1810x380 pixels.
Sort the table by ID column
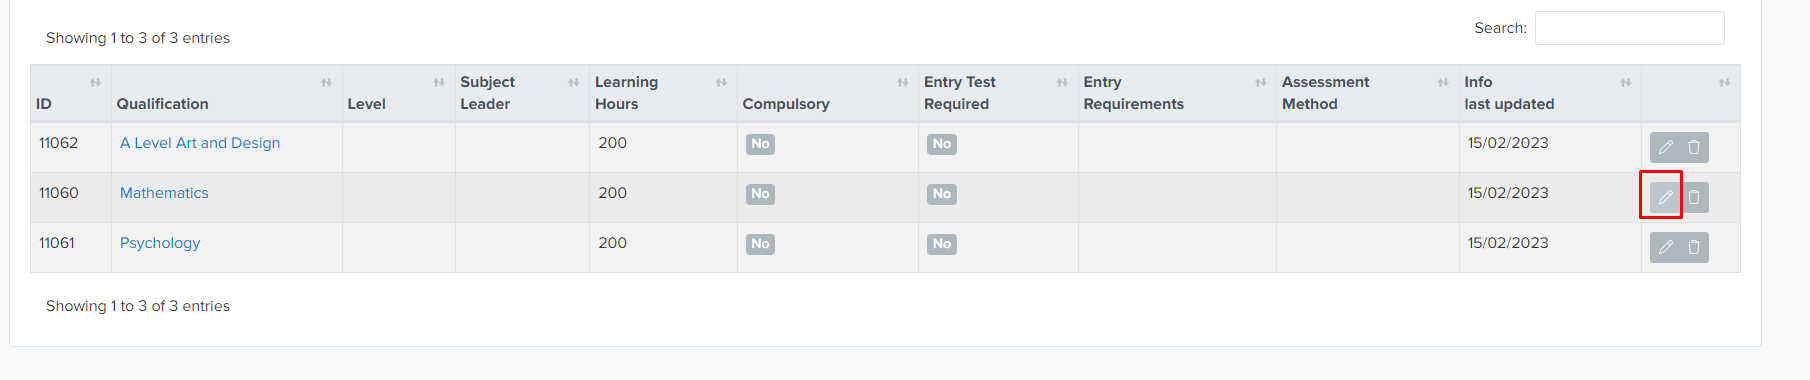[70, 94]
